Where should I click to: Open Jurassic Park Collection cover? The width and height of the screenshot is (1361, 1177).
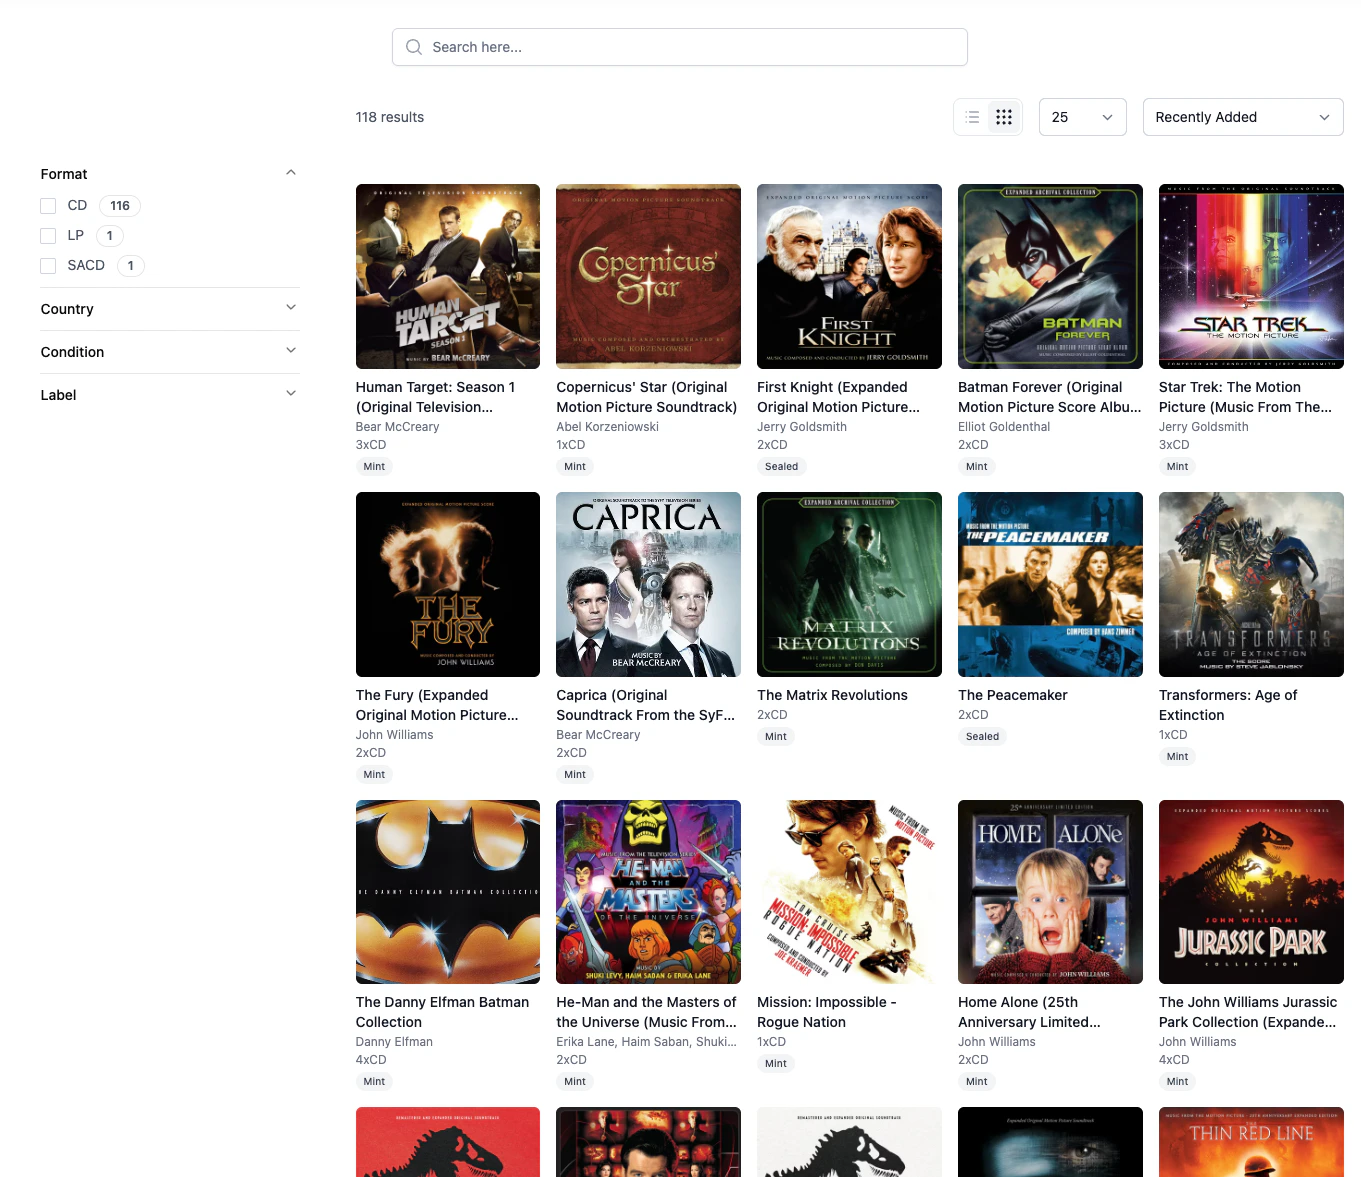[x=1251, y=892]
